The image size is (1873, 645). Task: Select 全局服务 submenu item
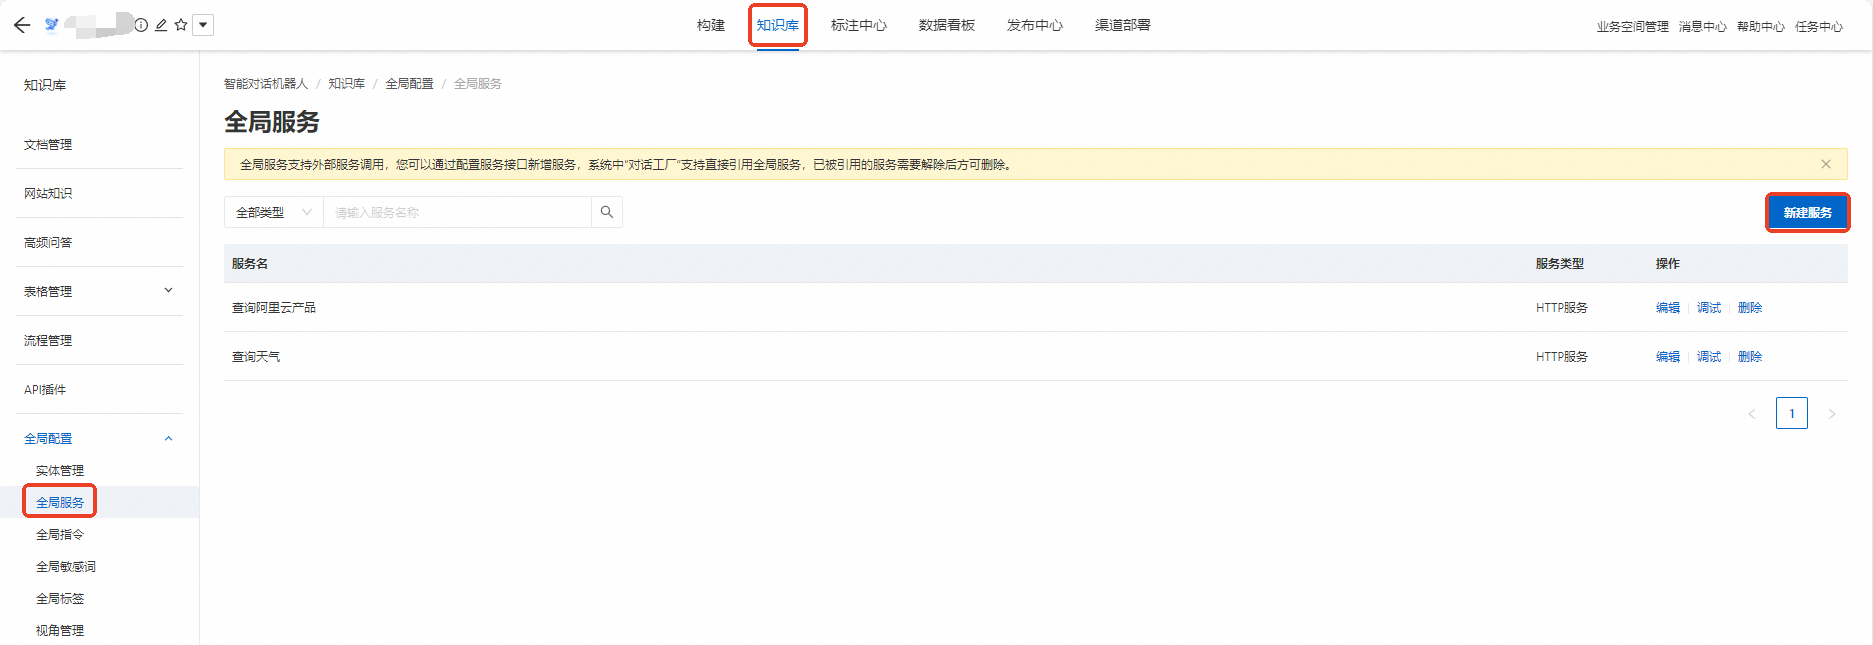[60, 502]
